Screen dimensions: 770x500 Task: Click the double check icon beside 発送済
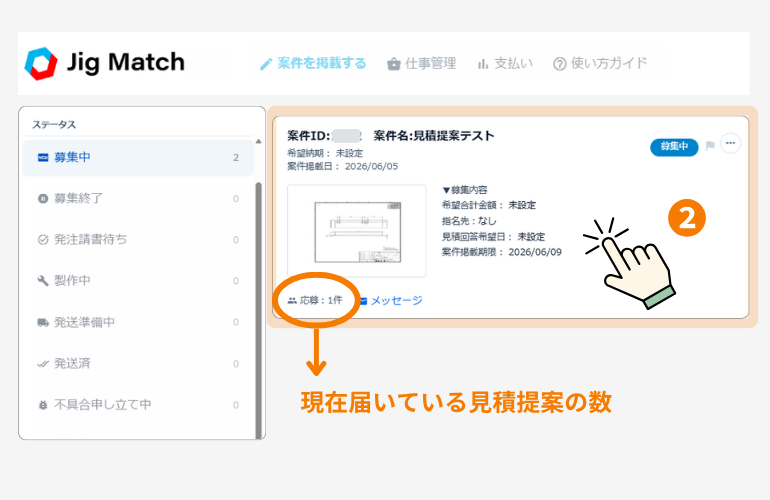click(x=43, y=364)
